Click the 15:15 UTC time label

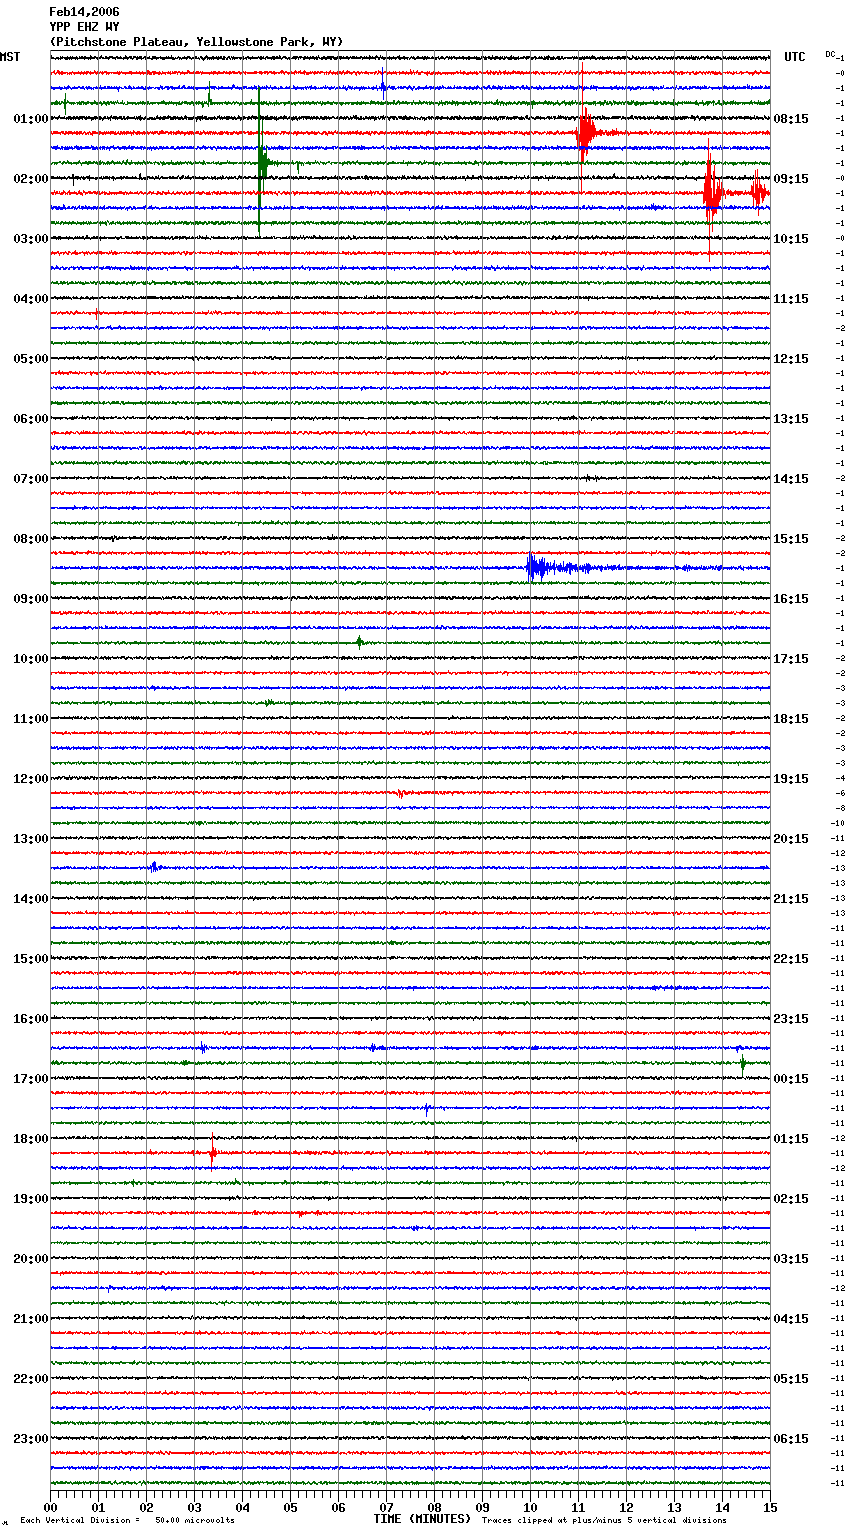(791, 539)
